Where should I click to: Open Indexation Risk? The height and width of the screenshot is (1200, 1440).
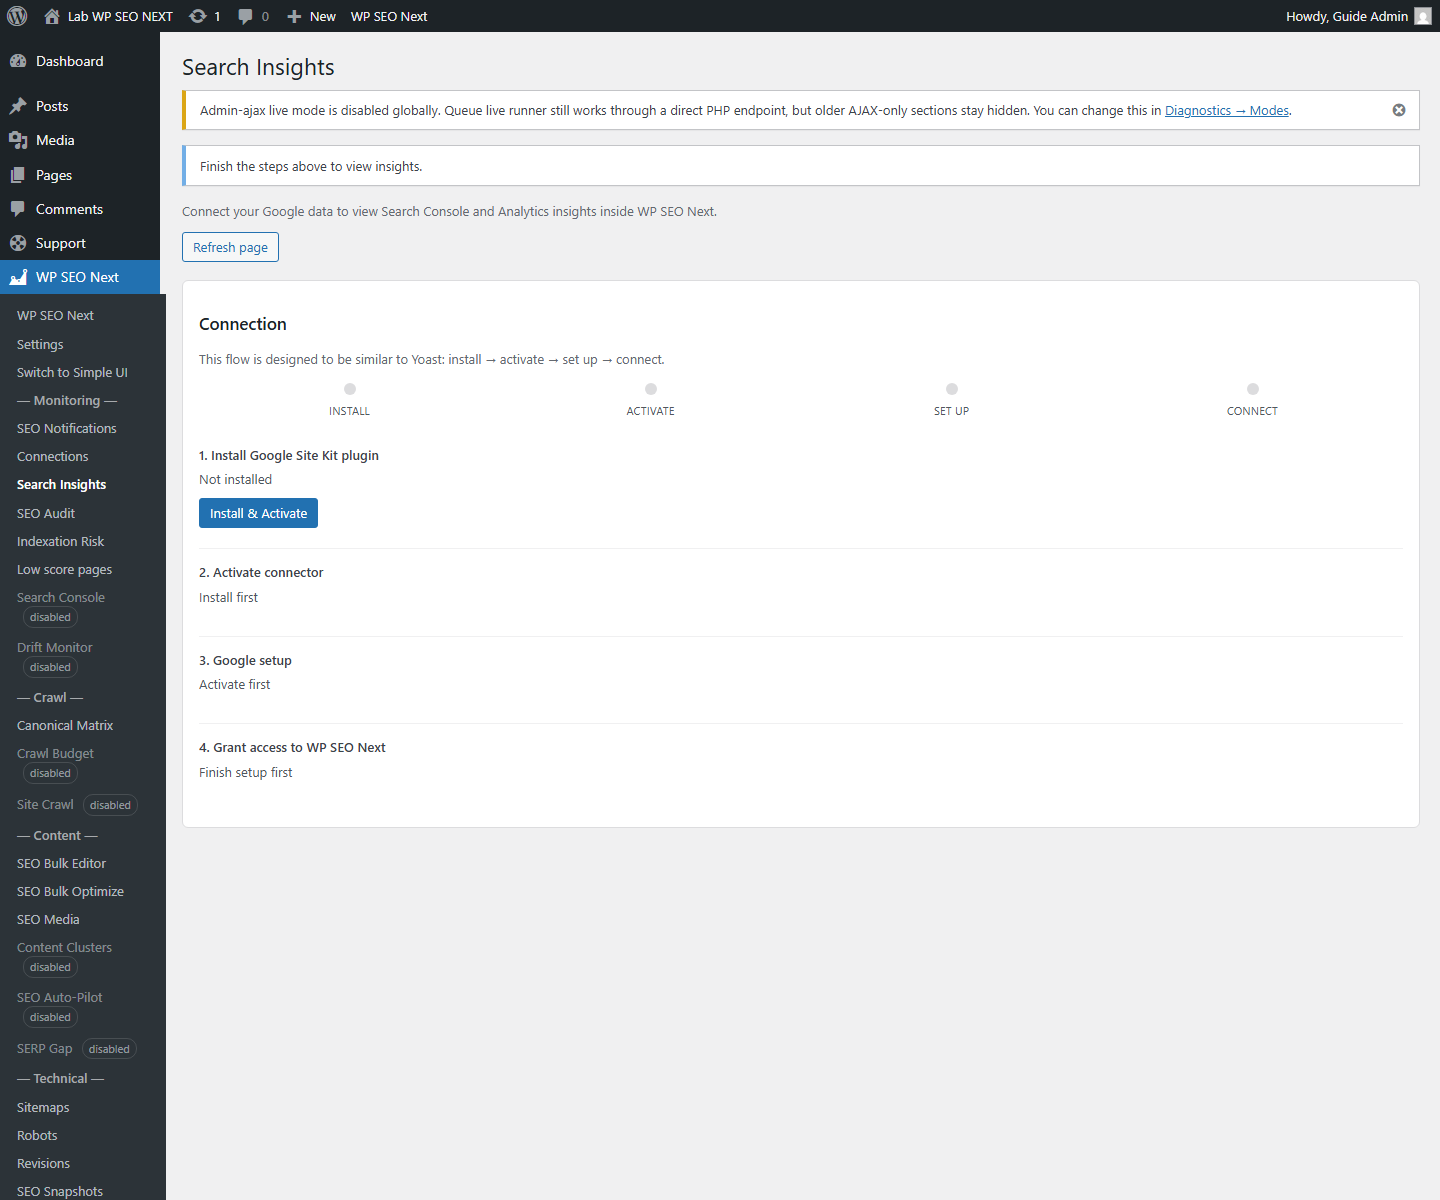tap(60, 541)
